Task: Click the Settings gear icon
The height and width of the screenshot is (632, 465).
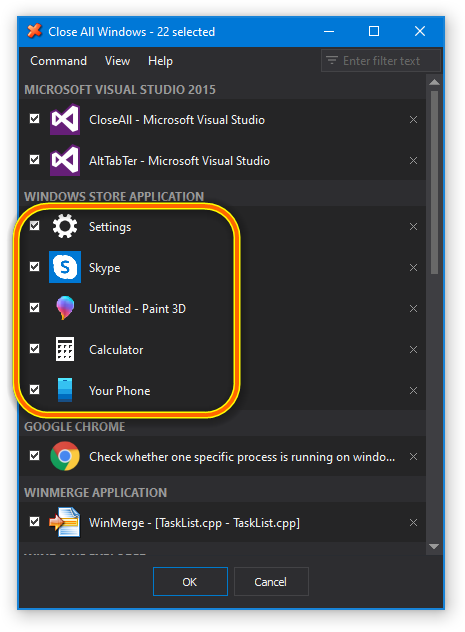Action: [65, 227]
